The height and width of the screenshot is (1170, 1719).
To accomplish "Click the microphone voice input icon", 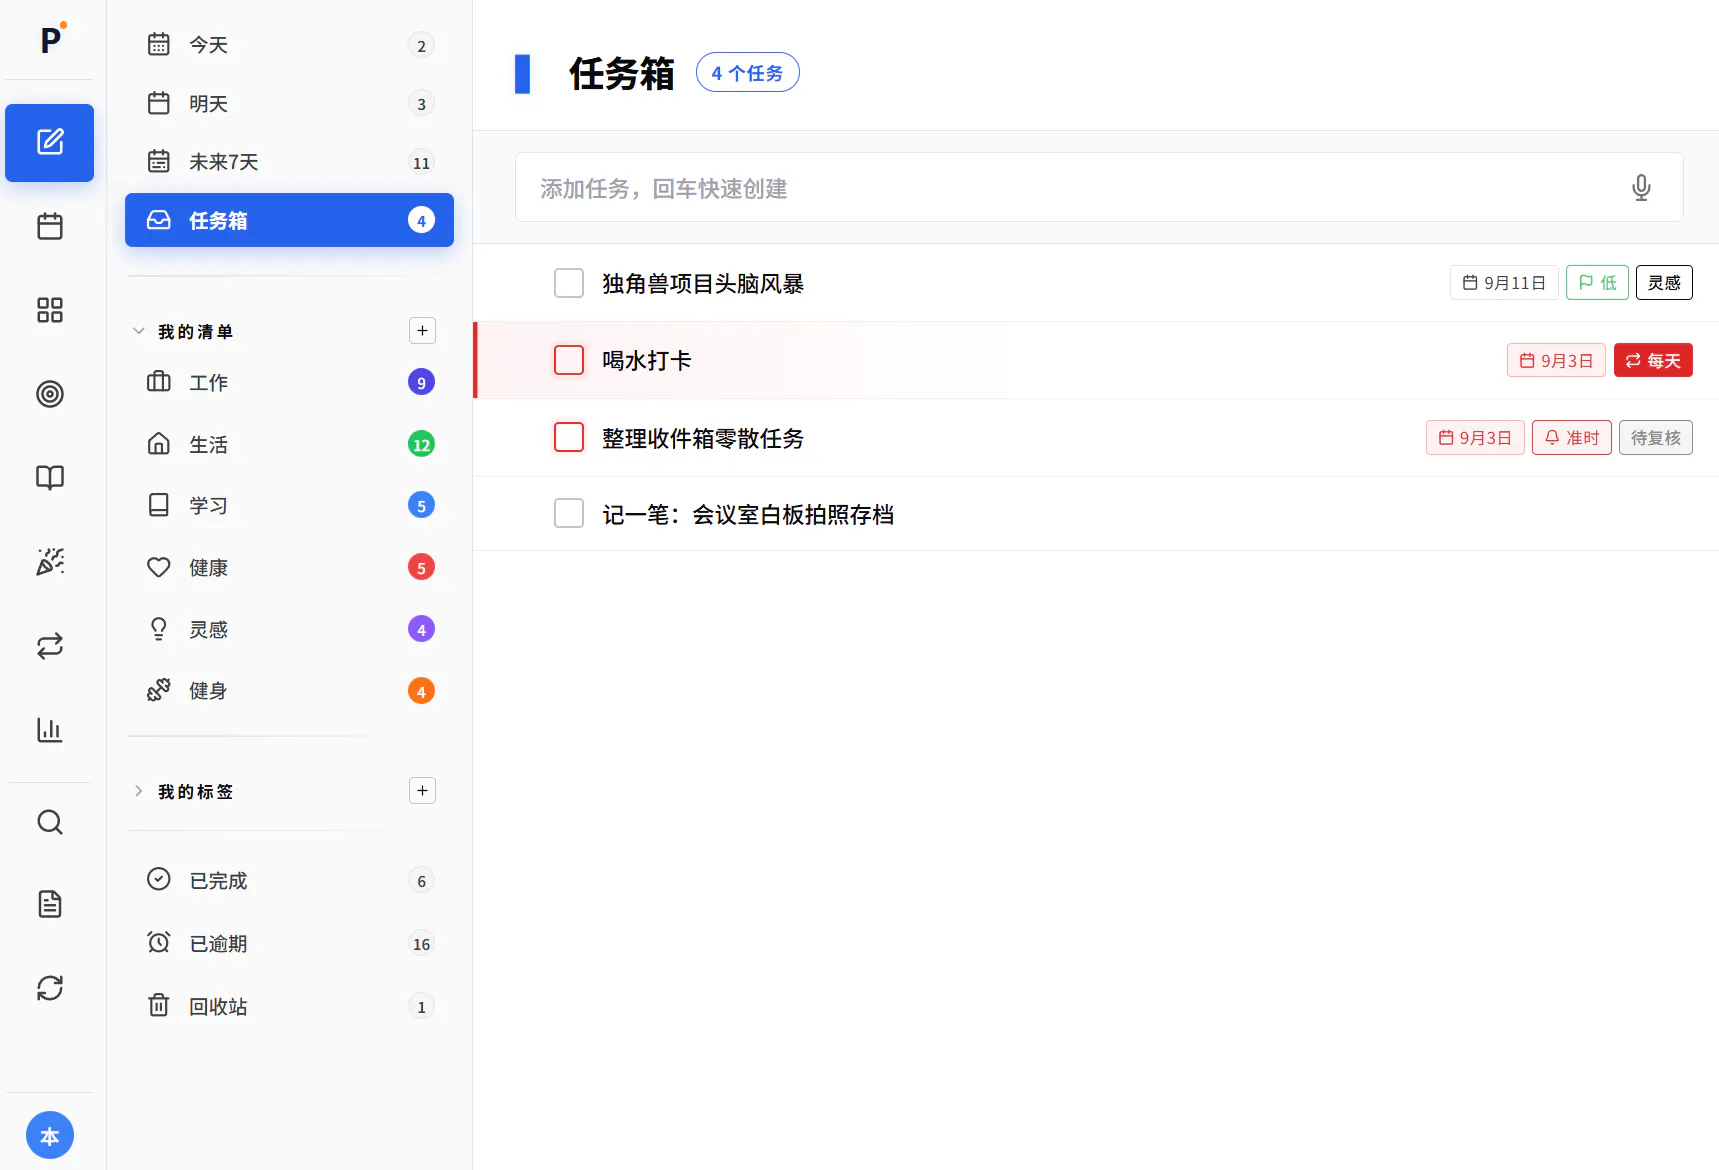I will tap(1641, 188).
